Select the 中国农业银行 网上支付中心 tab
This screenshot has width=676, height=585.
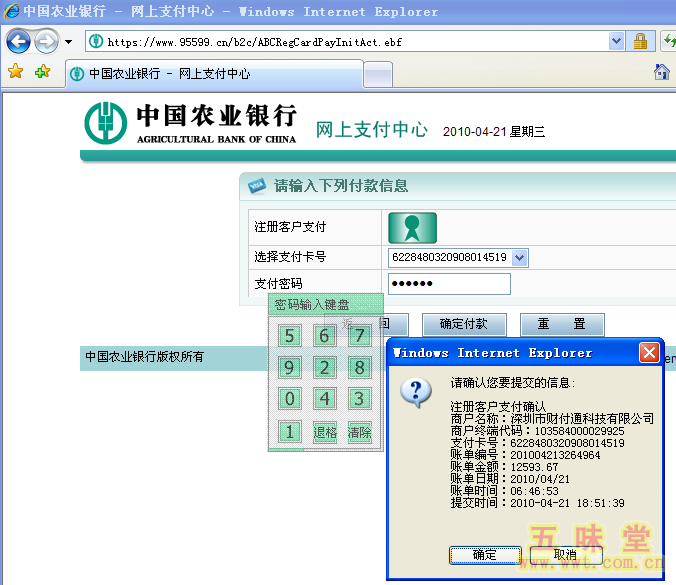point(210,74)
